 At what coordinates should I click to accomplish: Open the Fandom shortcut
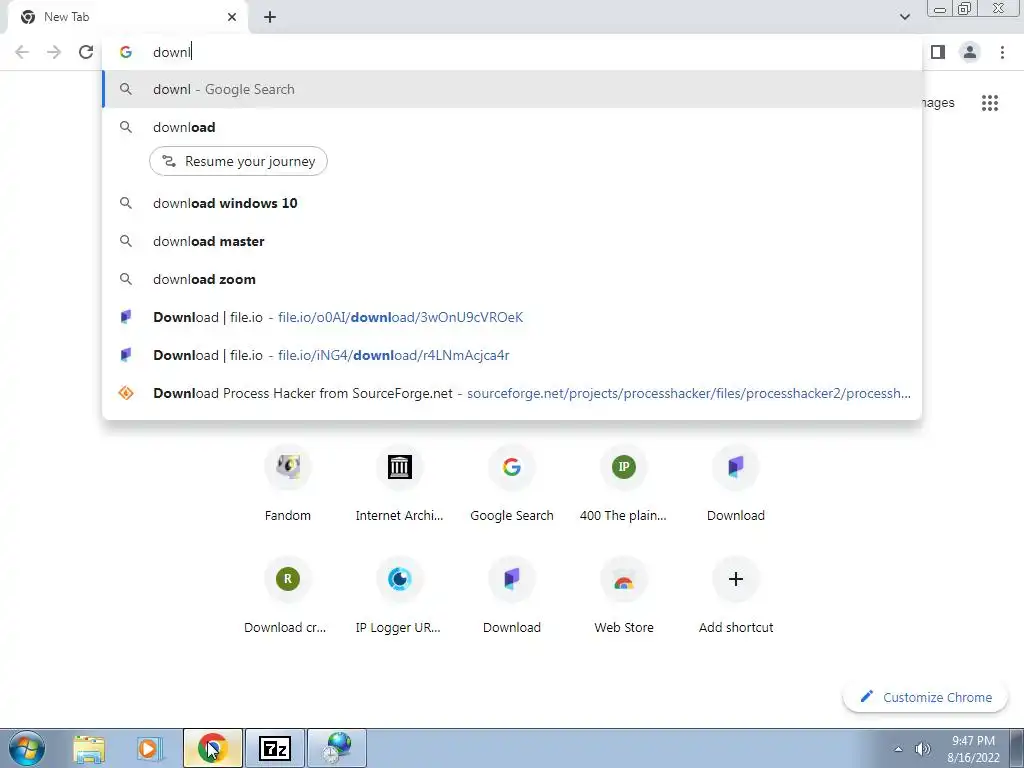click(x=287, y=483)
